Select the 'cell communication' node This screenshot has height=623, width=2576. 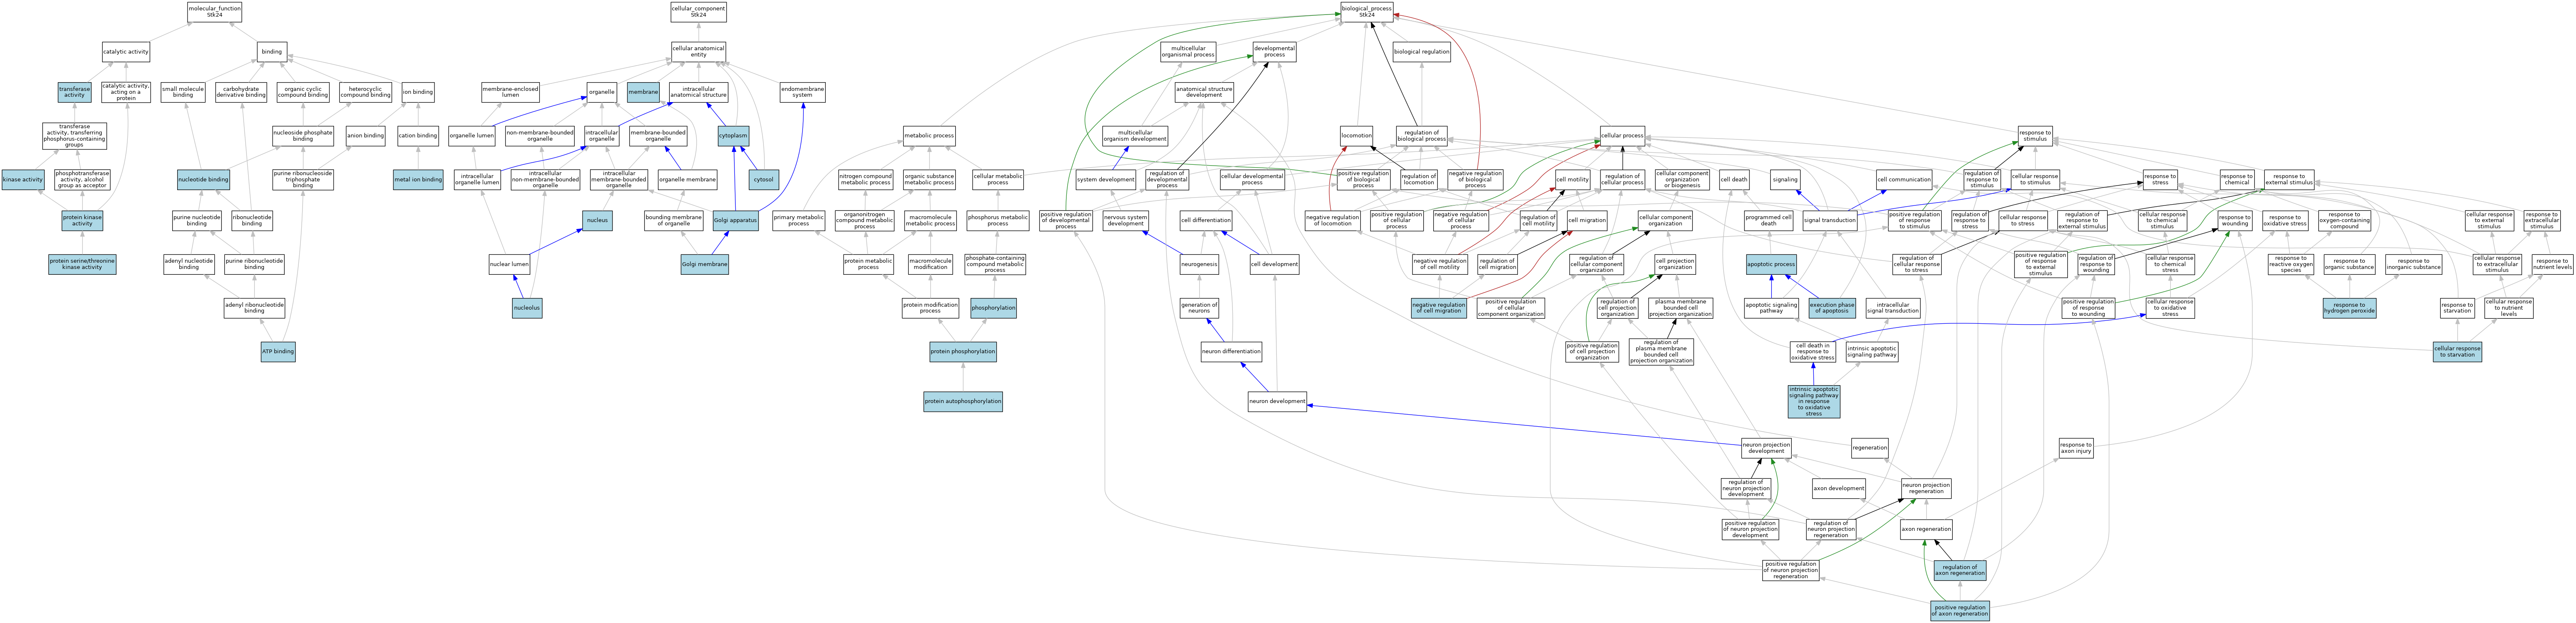[1904, 180]
